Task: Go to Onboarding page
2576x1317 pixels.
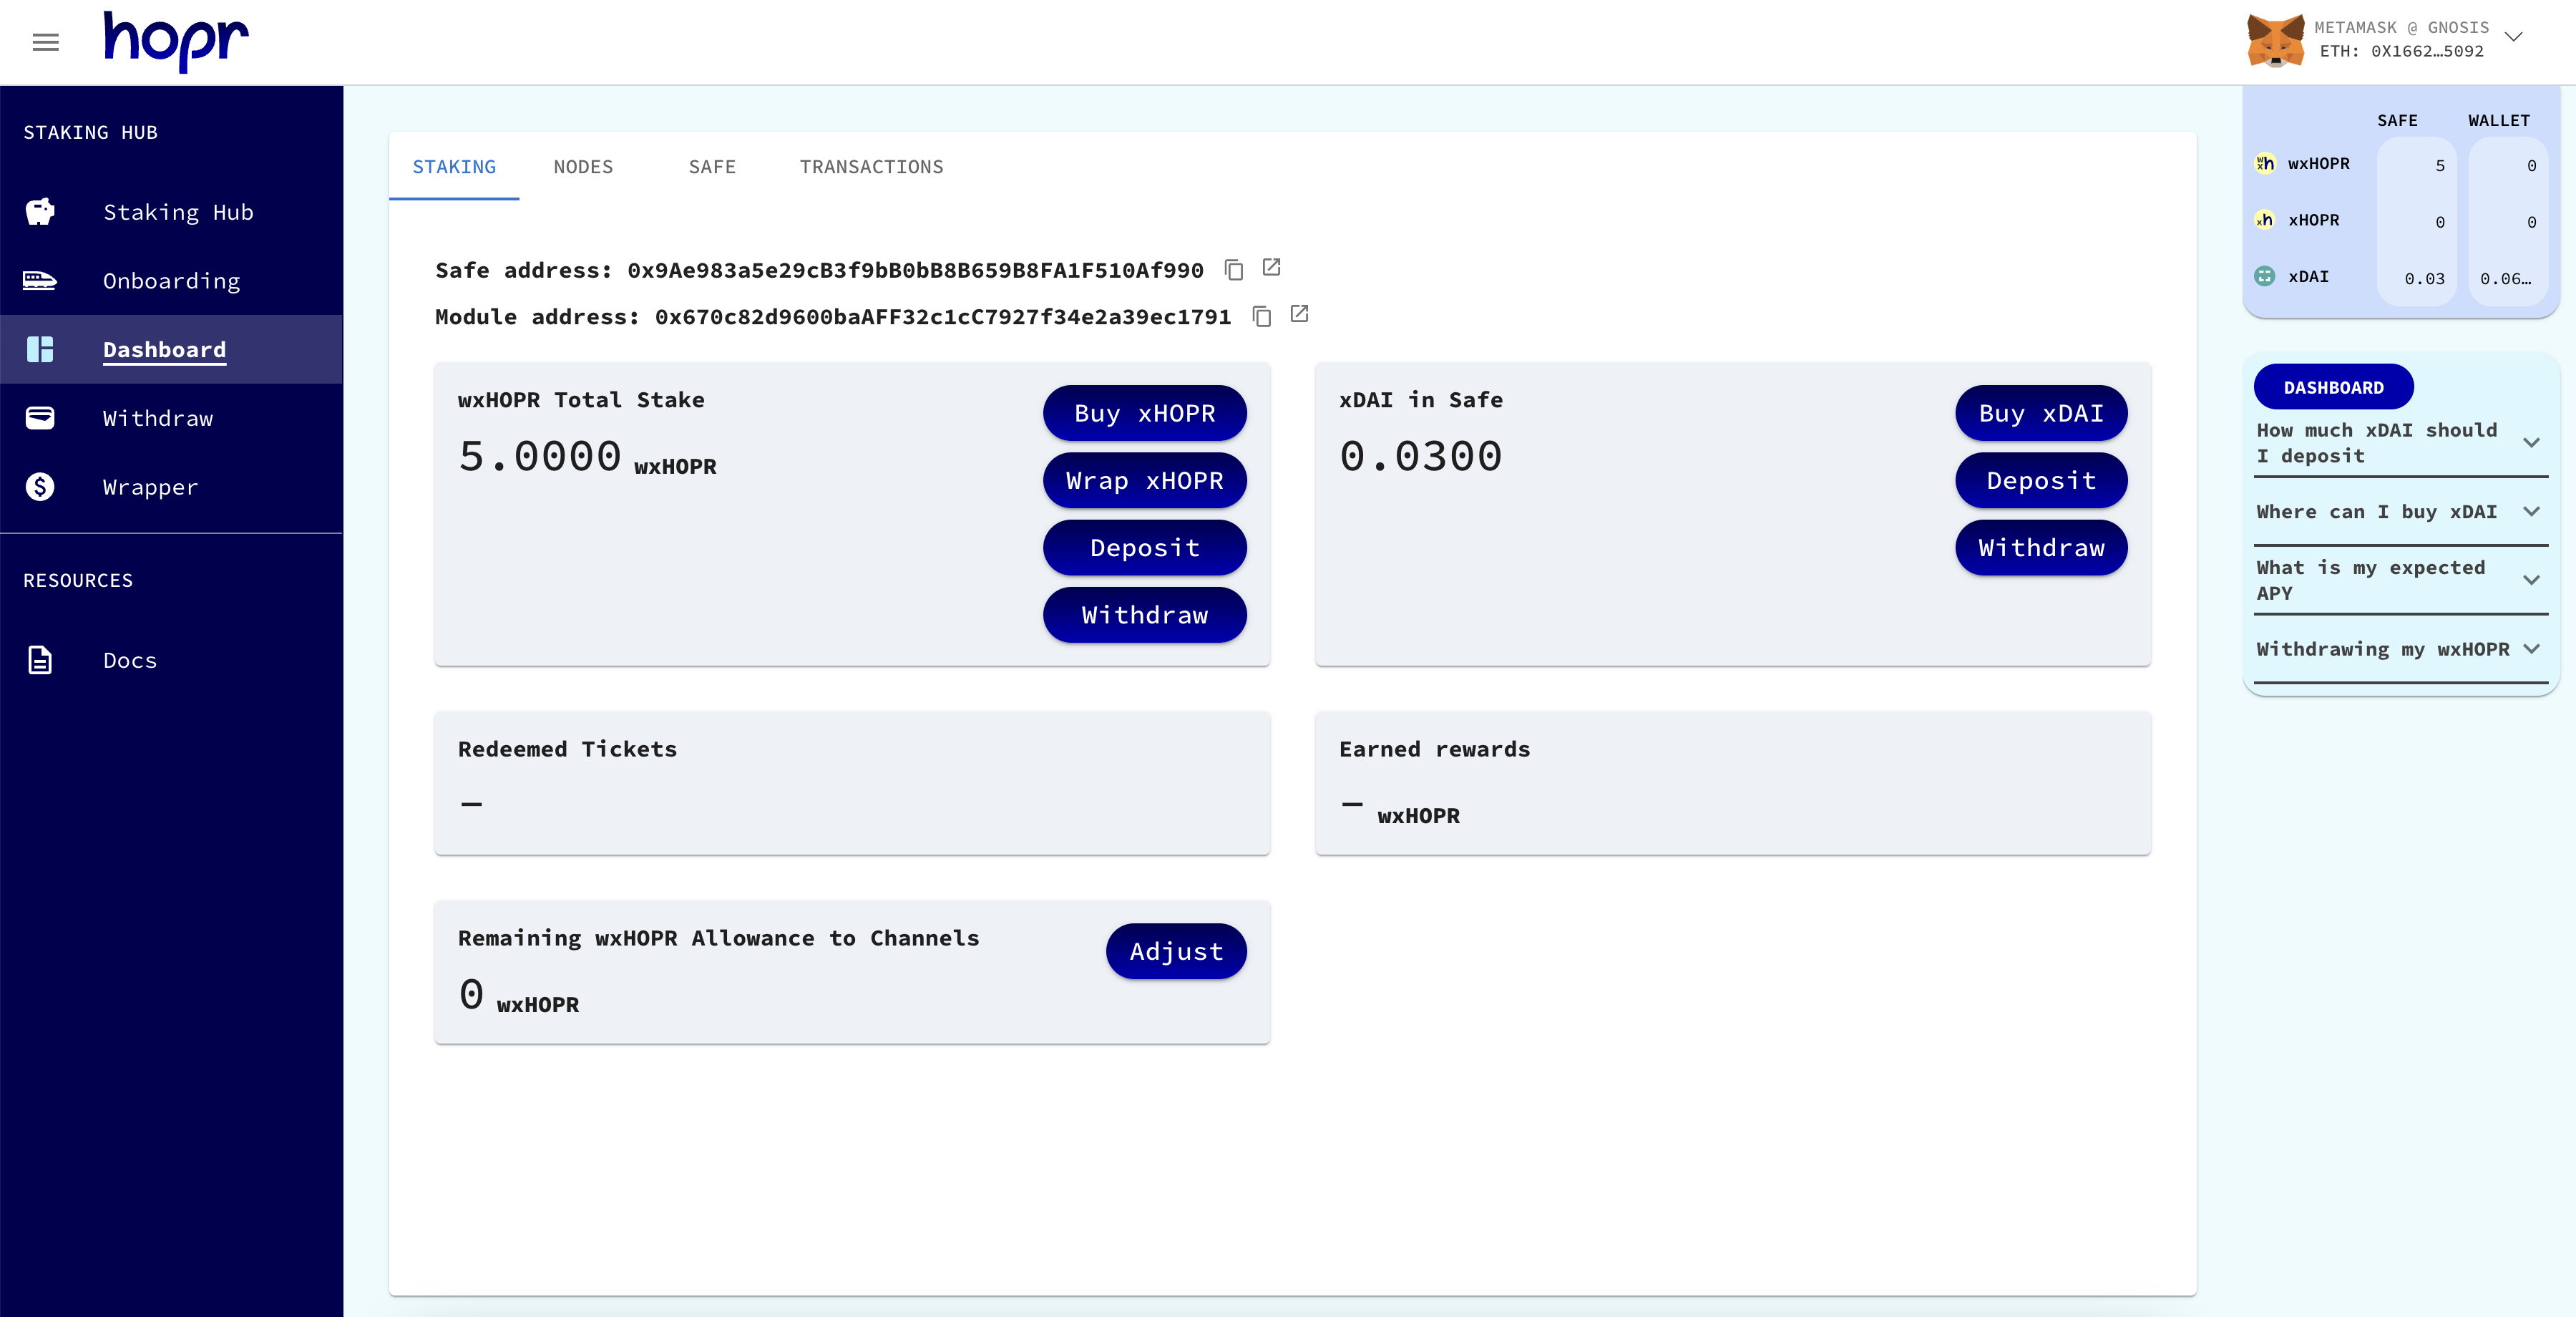Action: (171, 281)
